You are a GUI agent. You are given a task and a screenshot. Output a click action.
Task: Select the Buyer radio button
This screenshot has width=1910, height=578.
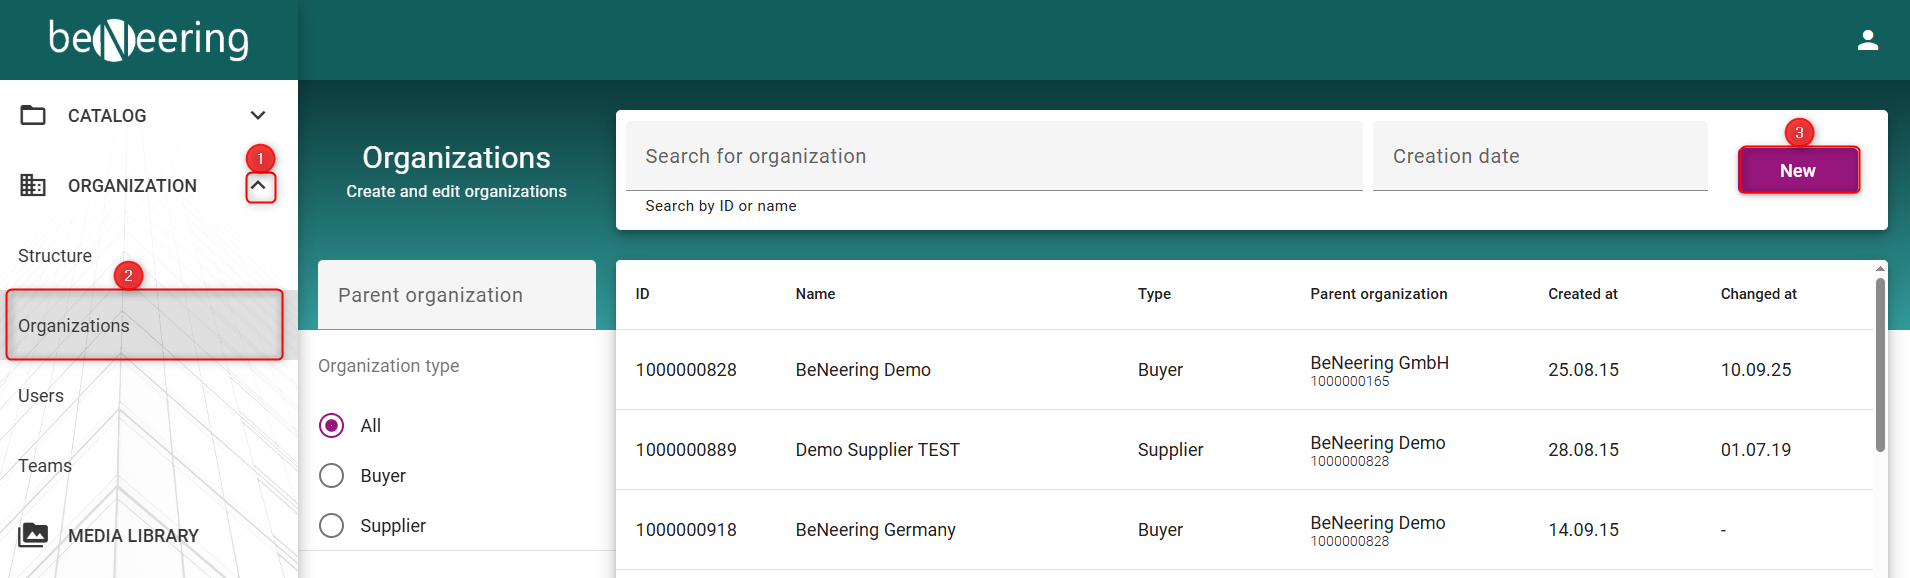332,475
